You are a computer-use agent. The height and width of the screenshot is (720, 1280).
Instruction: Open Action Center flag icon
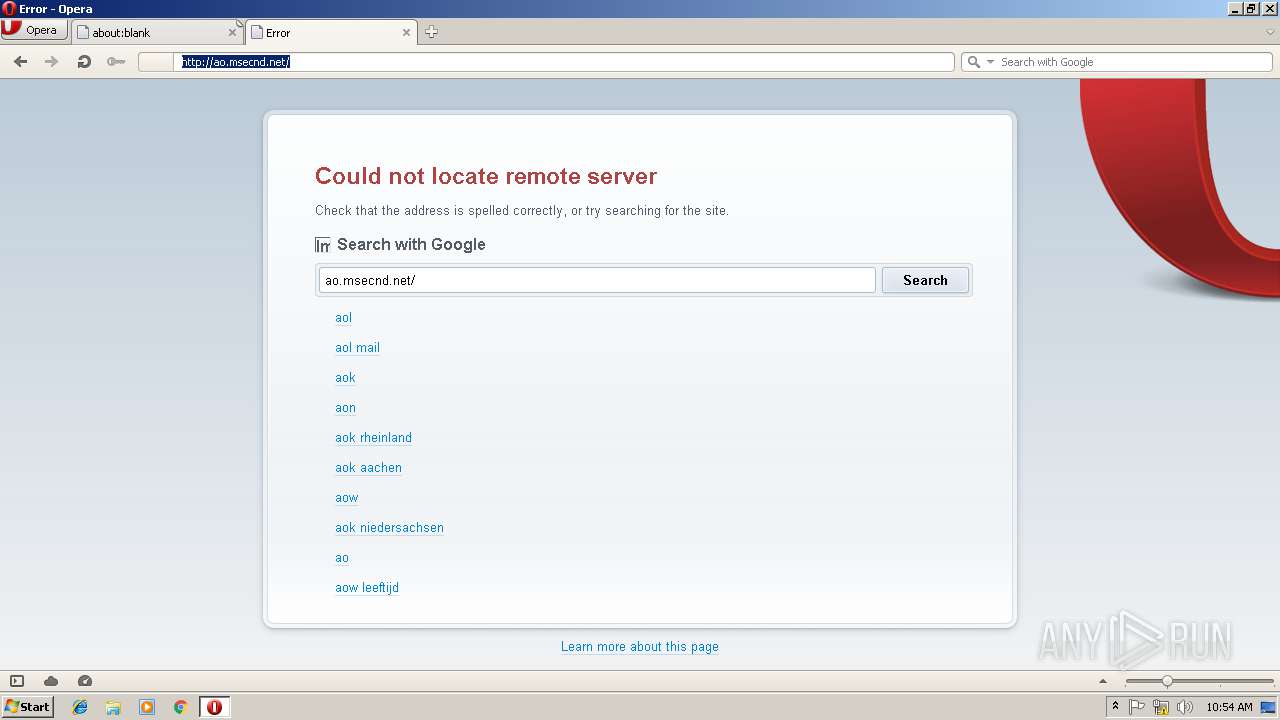(x=1137, y=707)
